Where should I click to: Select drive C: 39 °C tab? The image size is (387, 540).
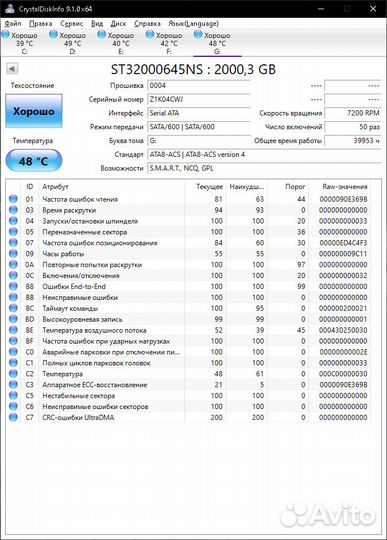pyautogui.click(x=24, y=43)
